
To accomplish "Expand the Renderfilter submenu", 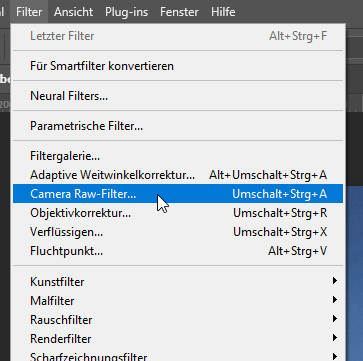I will point(178,339).
